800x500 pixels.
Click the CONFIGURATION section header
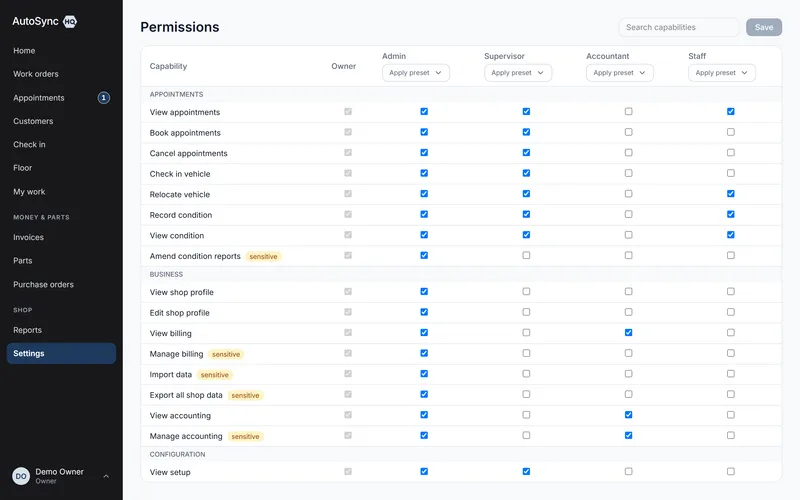(x=178, y=455)
